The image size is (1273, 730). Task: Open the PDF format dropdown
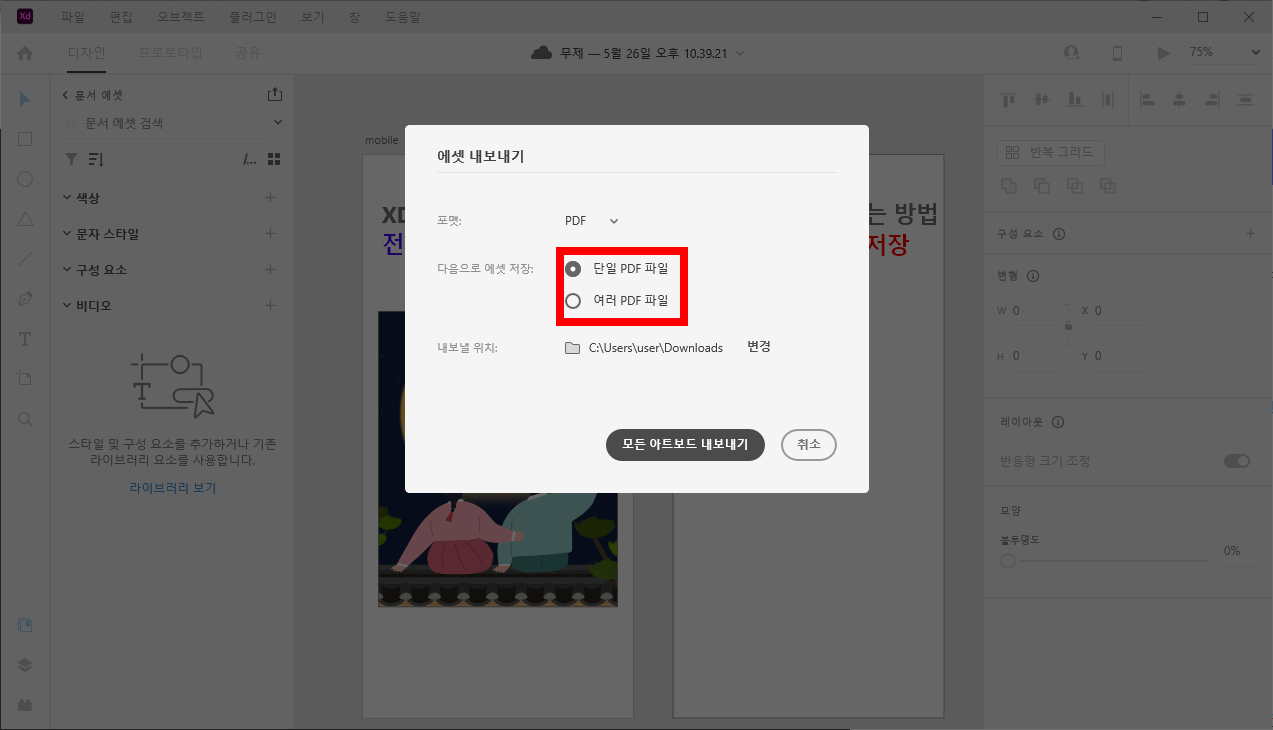point(590,221)
